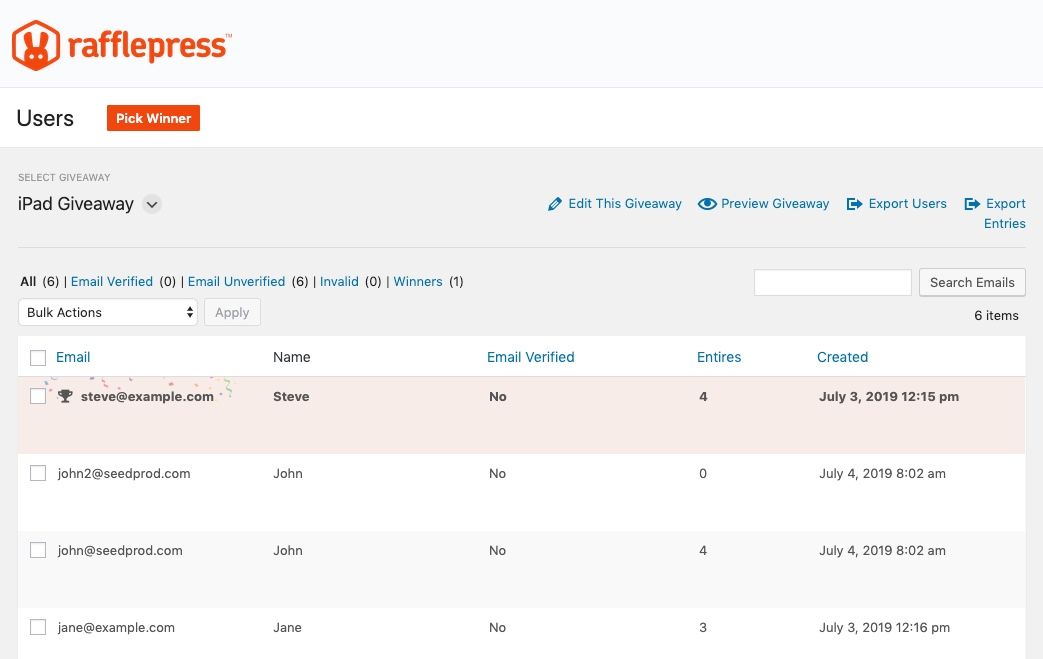Click the Export Users link
This screenshot has height=659, width=1043.
[907, 203]
